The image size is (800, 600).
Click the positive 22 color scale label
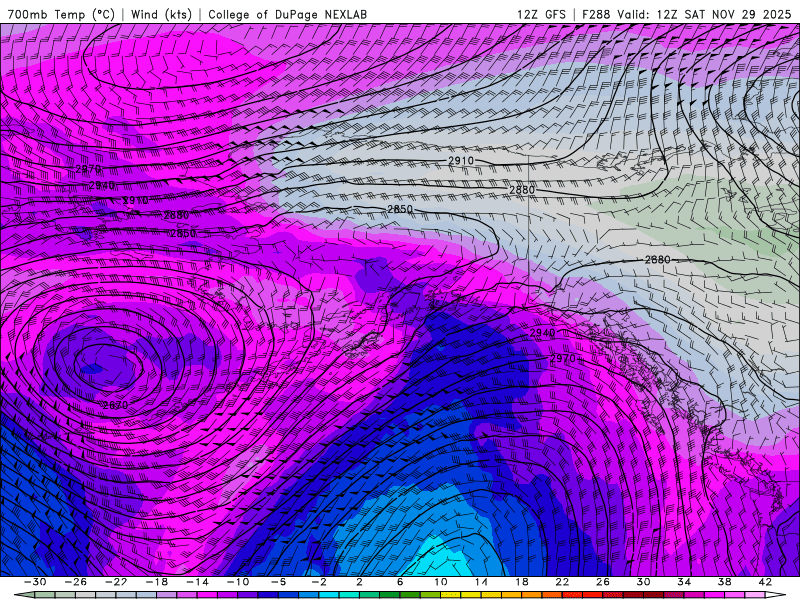tap(562, 582)
